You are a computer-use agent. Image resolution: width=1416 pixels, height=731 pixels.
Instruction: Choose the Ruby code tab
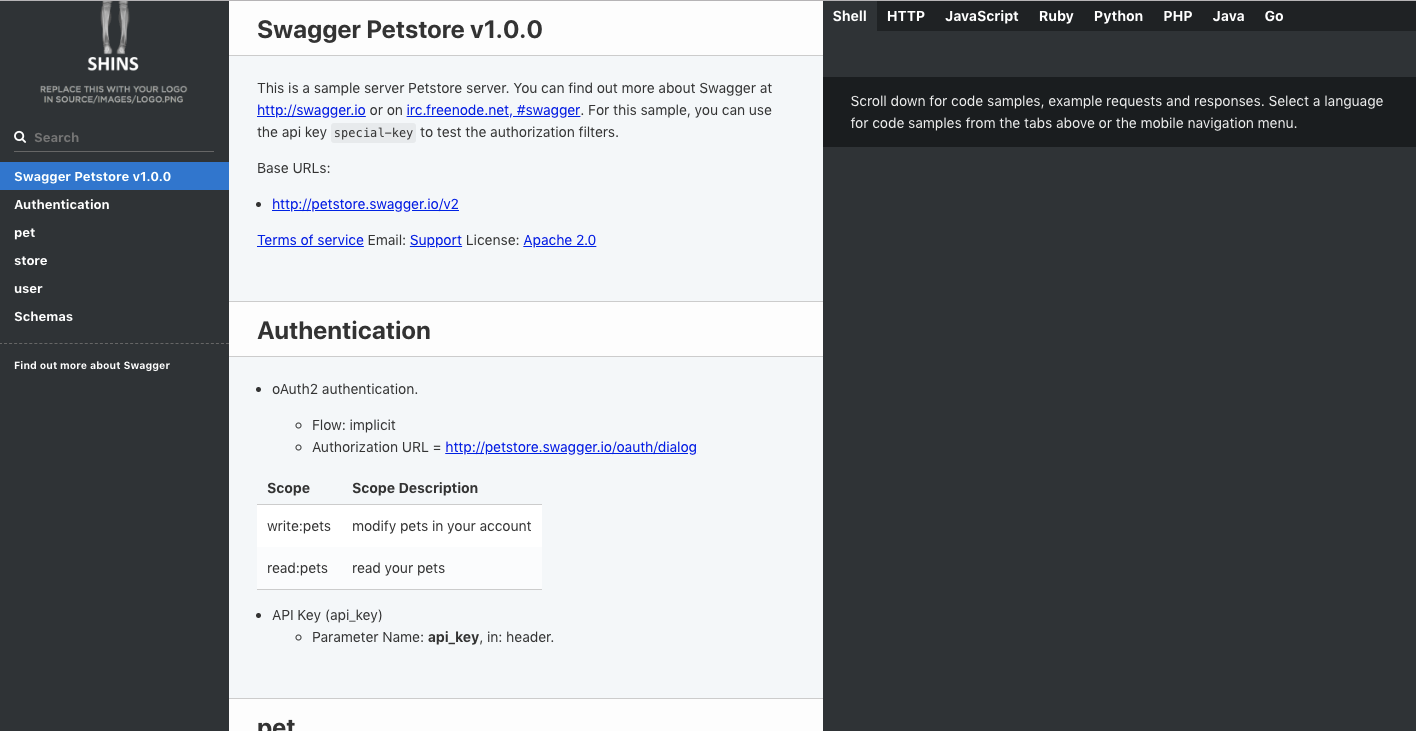tap(1056, 16)
